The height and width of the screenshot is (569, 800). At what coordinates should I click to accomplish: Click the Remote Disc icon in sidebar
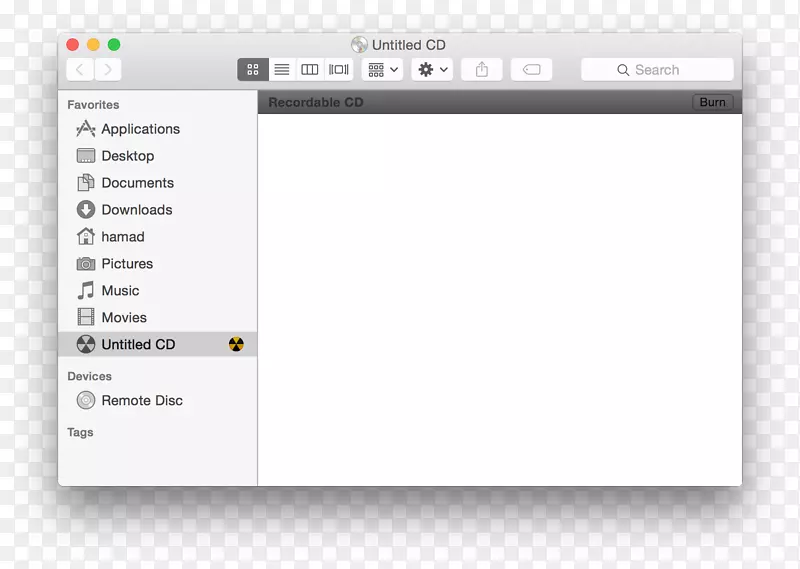pos(86,400)
